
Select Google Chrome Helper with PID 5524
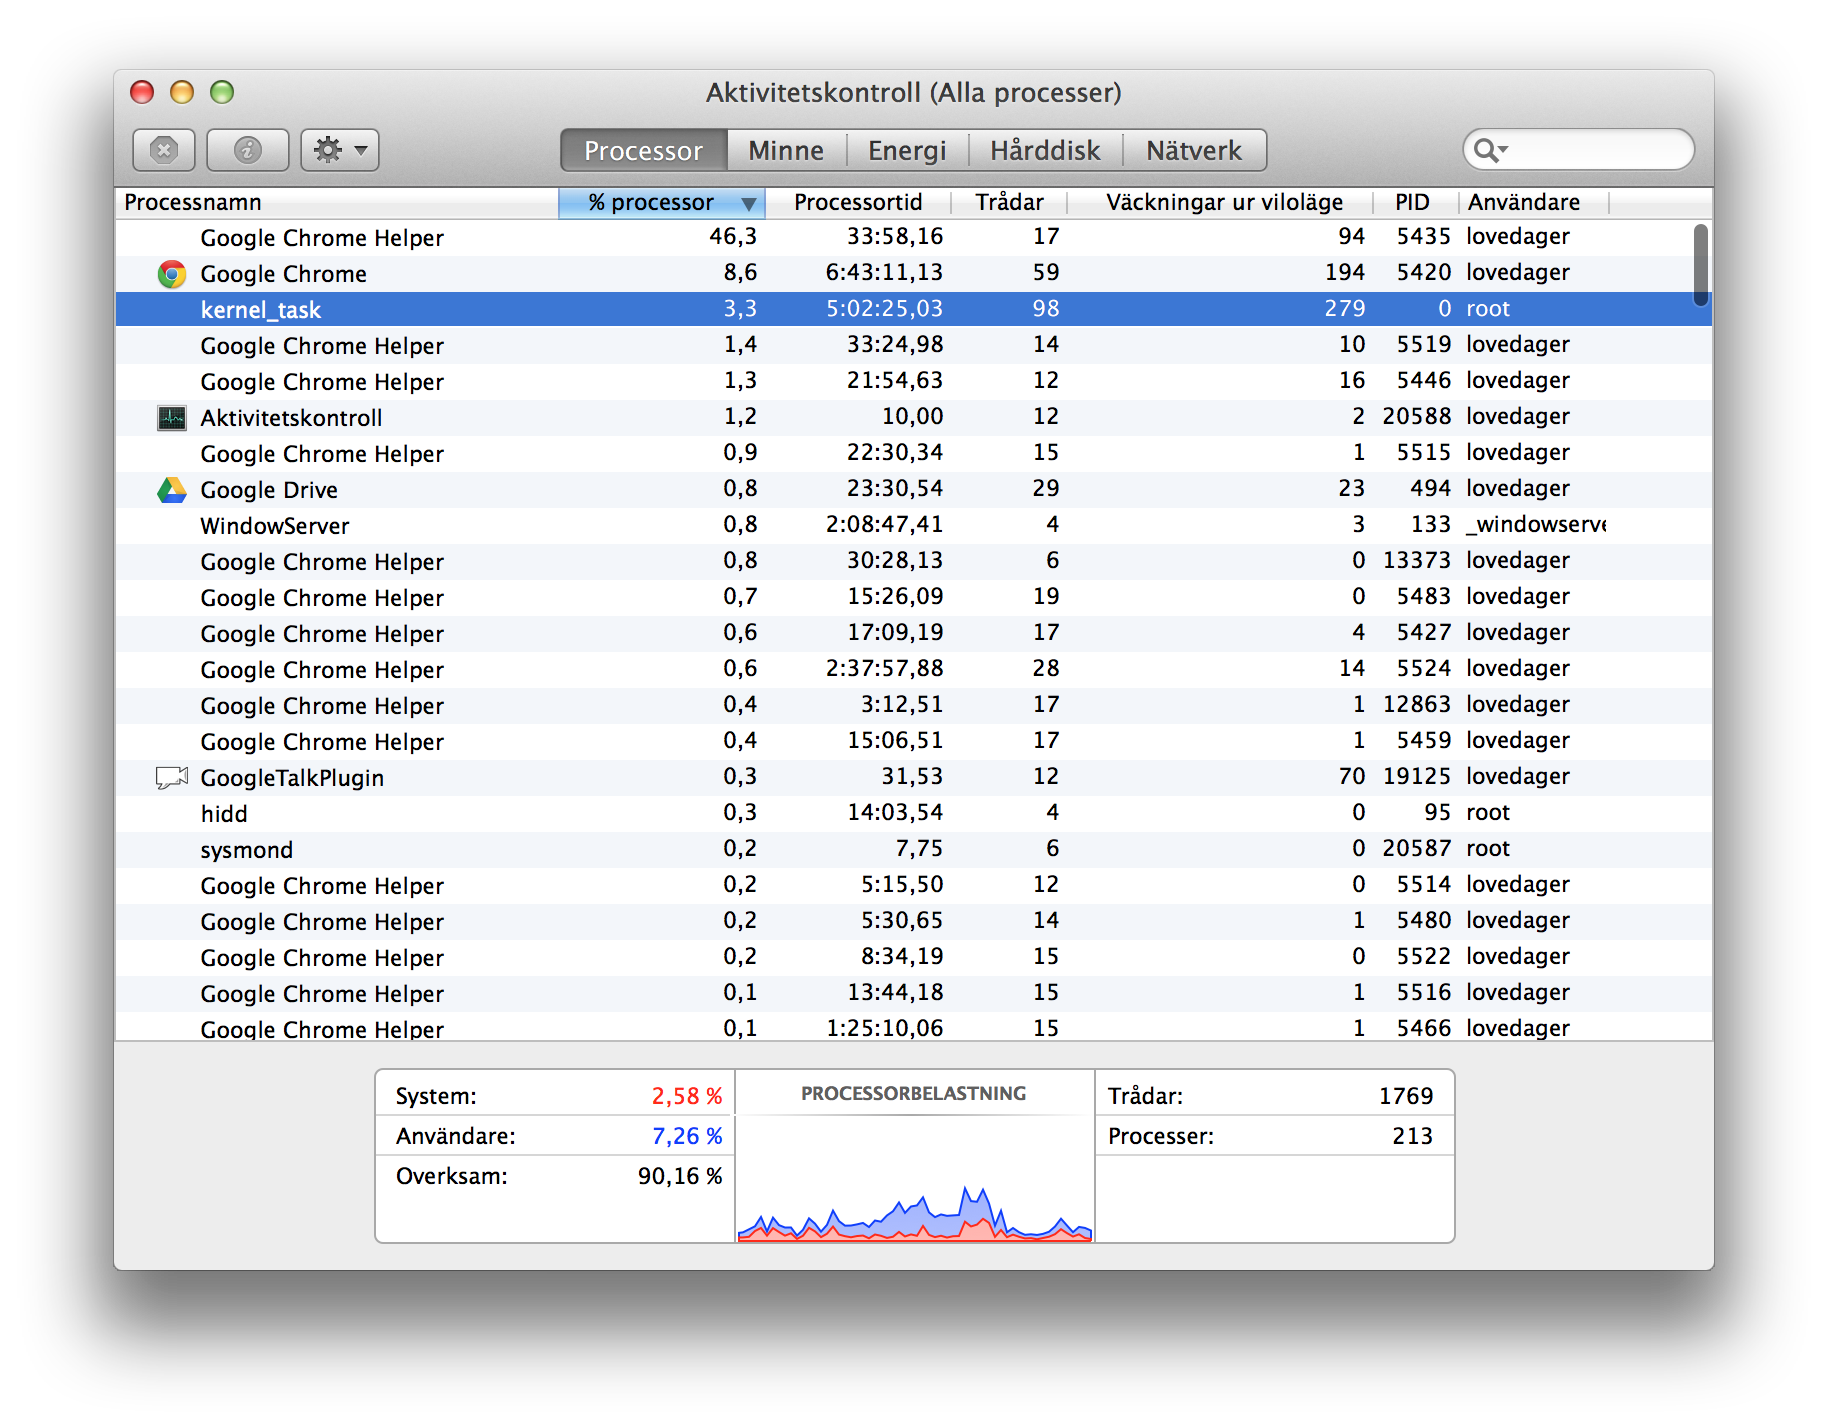pyautogui.click(x=913, y=669)
